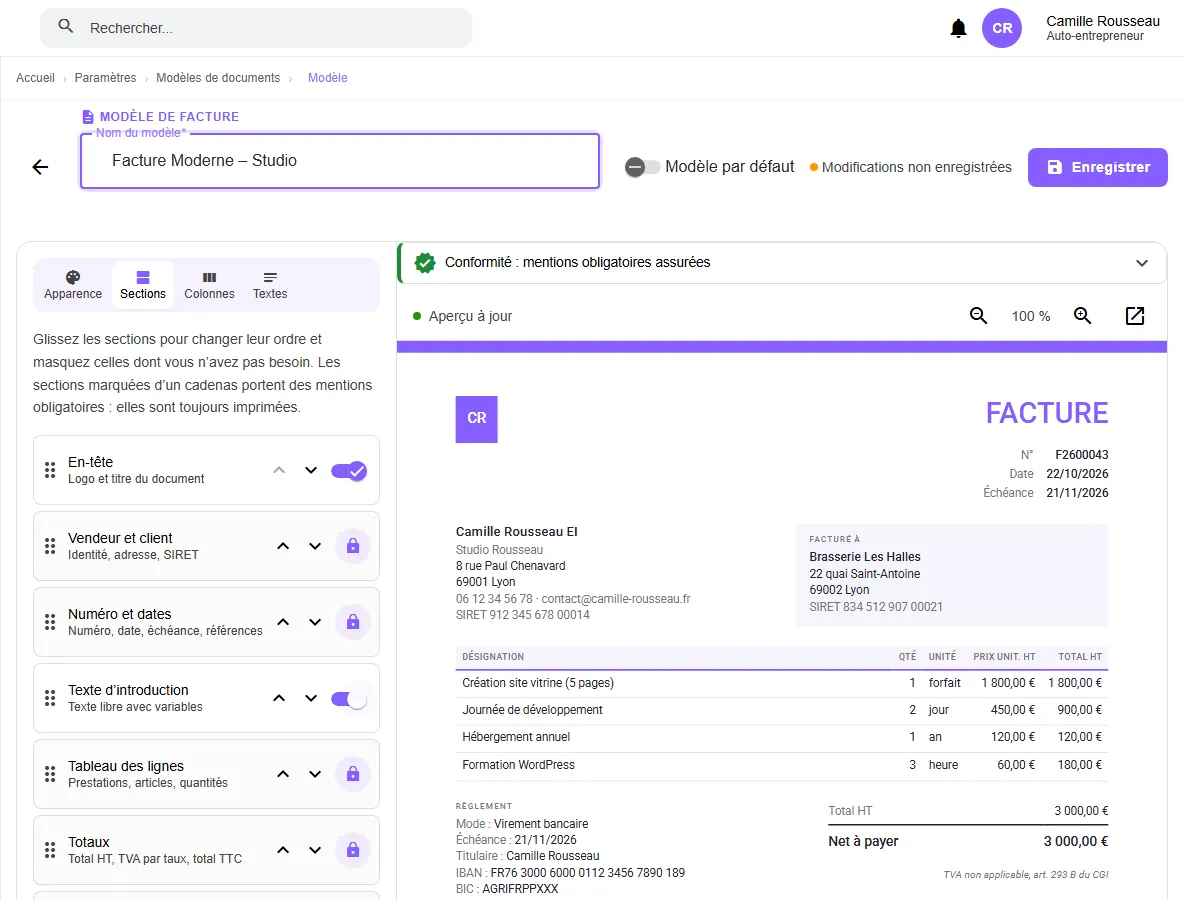Edit the Nom du modèle field
The height and width of the screenshot is (900, 1184).
[x=340, y=161]
